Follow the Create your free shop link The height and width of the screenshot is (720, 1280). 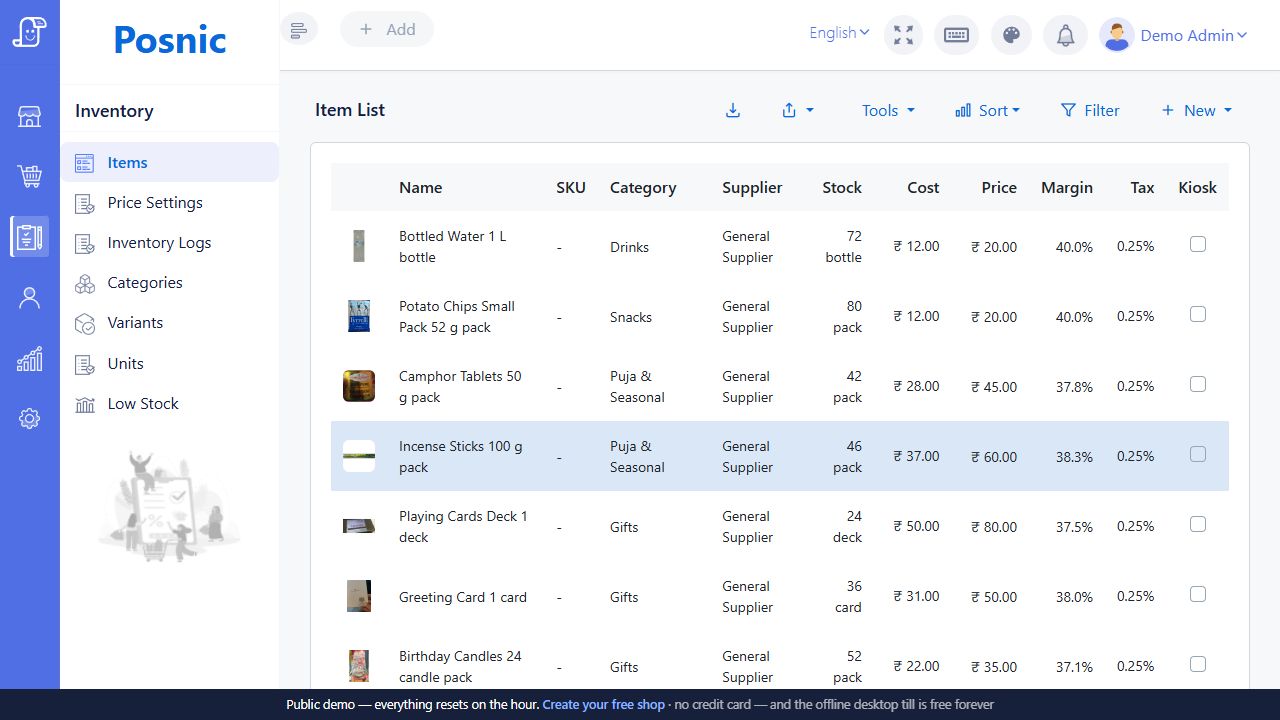tap(603, 704)
